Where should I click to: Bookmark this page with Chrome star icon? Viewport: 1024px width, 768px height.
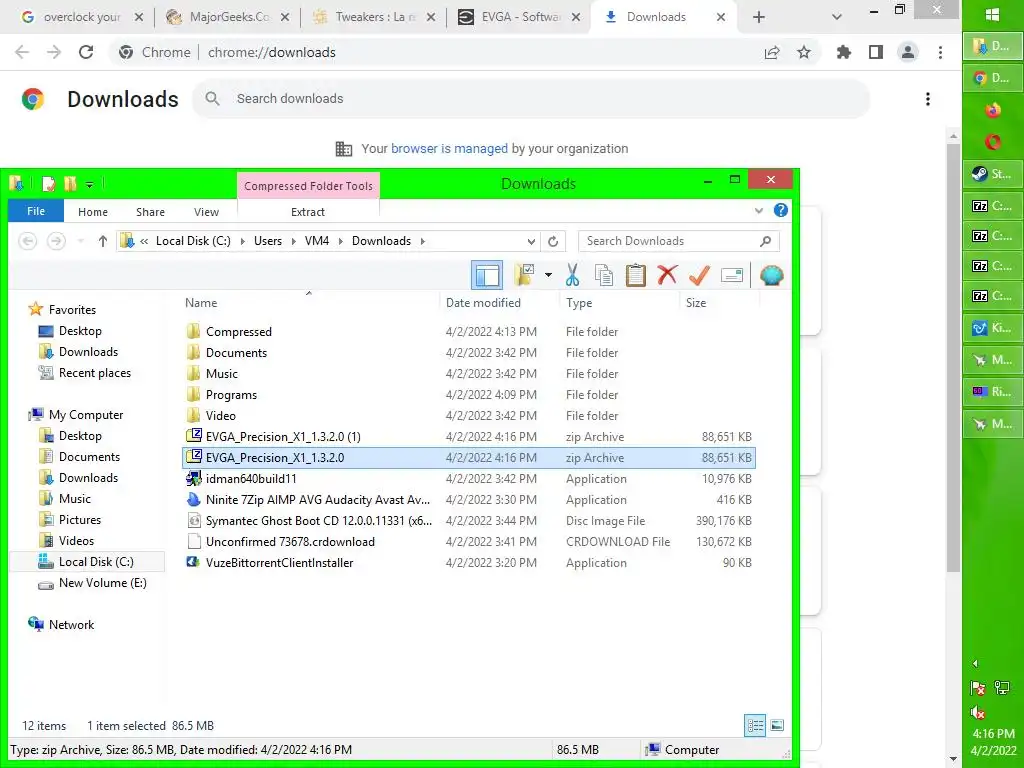point(804,52)
